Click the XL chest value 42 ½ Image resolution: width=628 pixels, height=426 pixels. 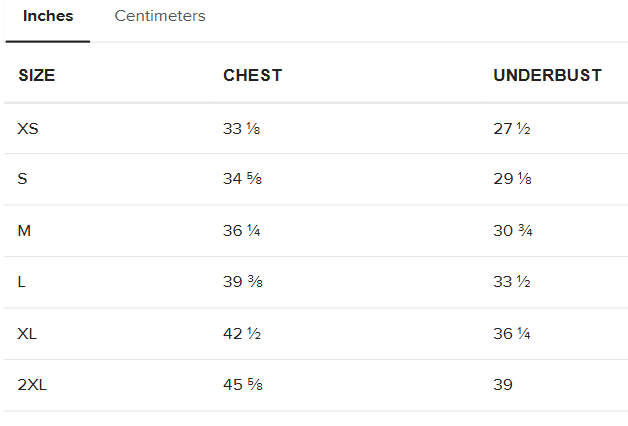(x=242, y=334)
